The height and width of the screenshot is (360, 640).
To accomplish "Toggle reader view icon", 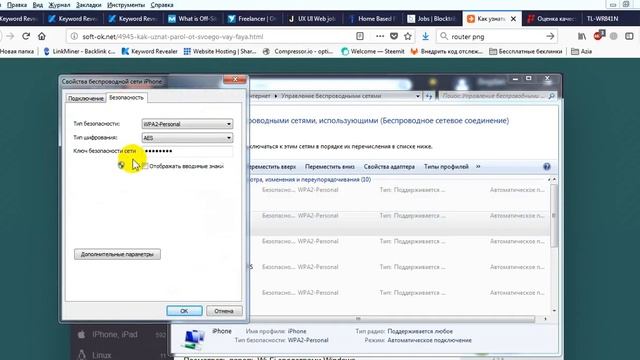I will click(360, 36).
